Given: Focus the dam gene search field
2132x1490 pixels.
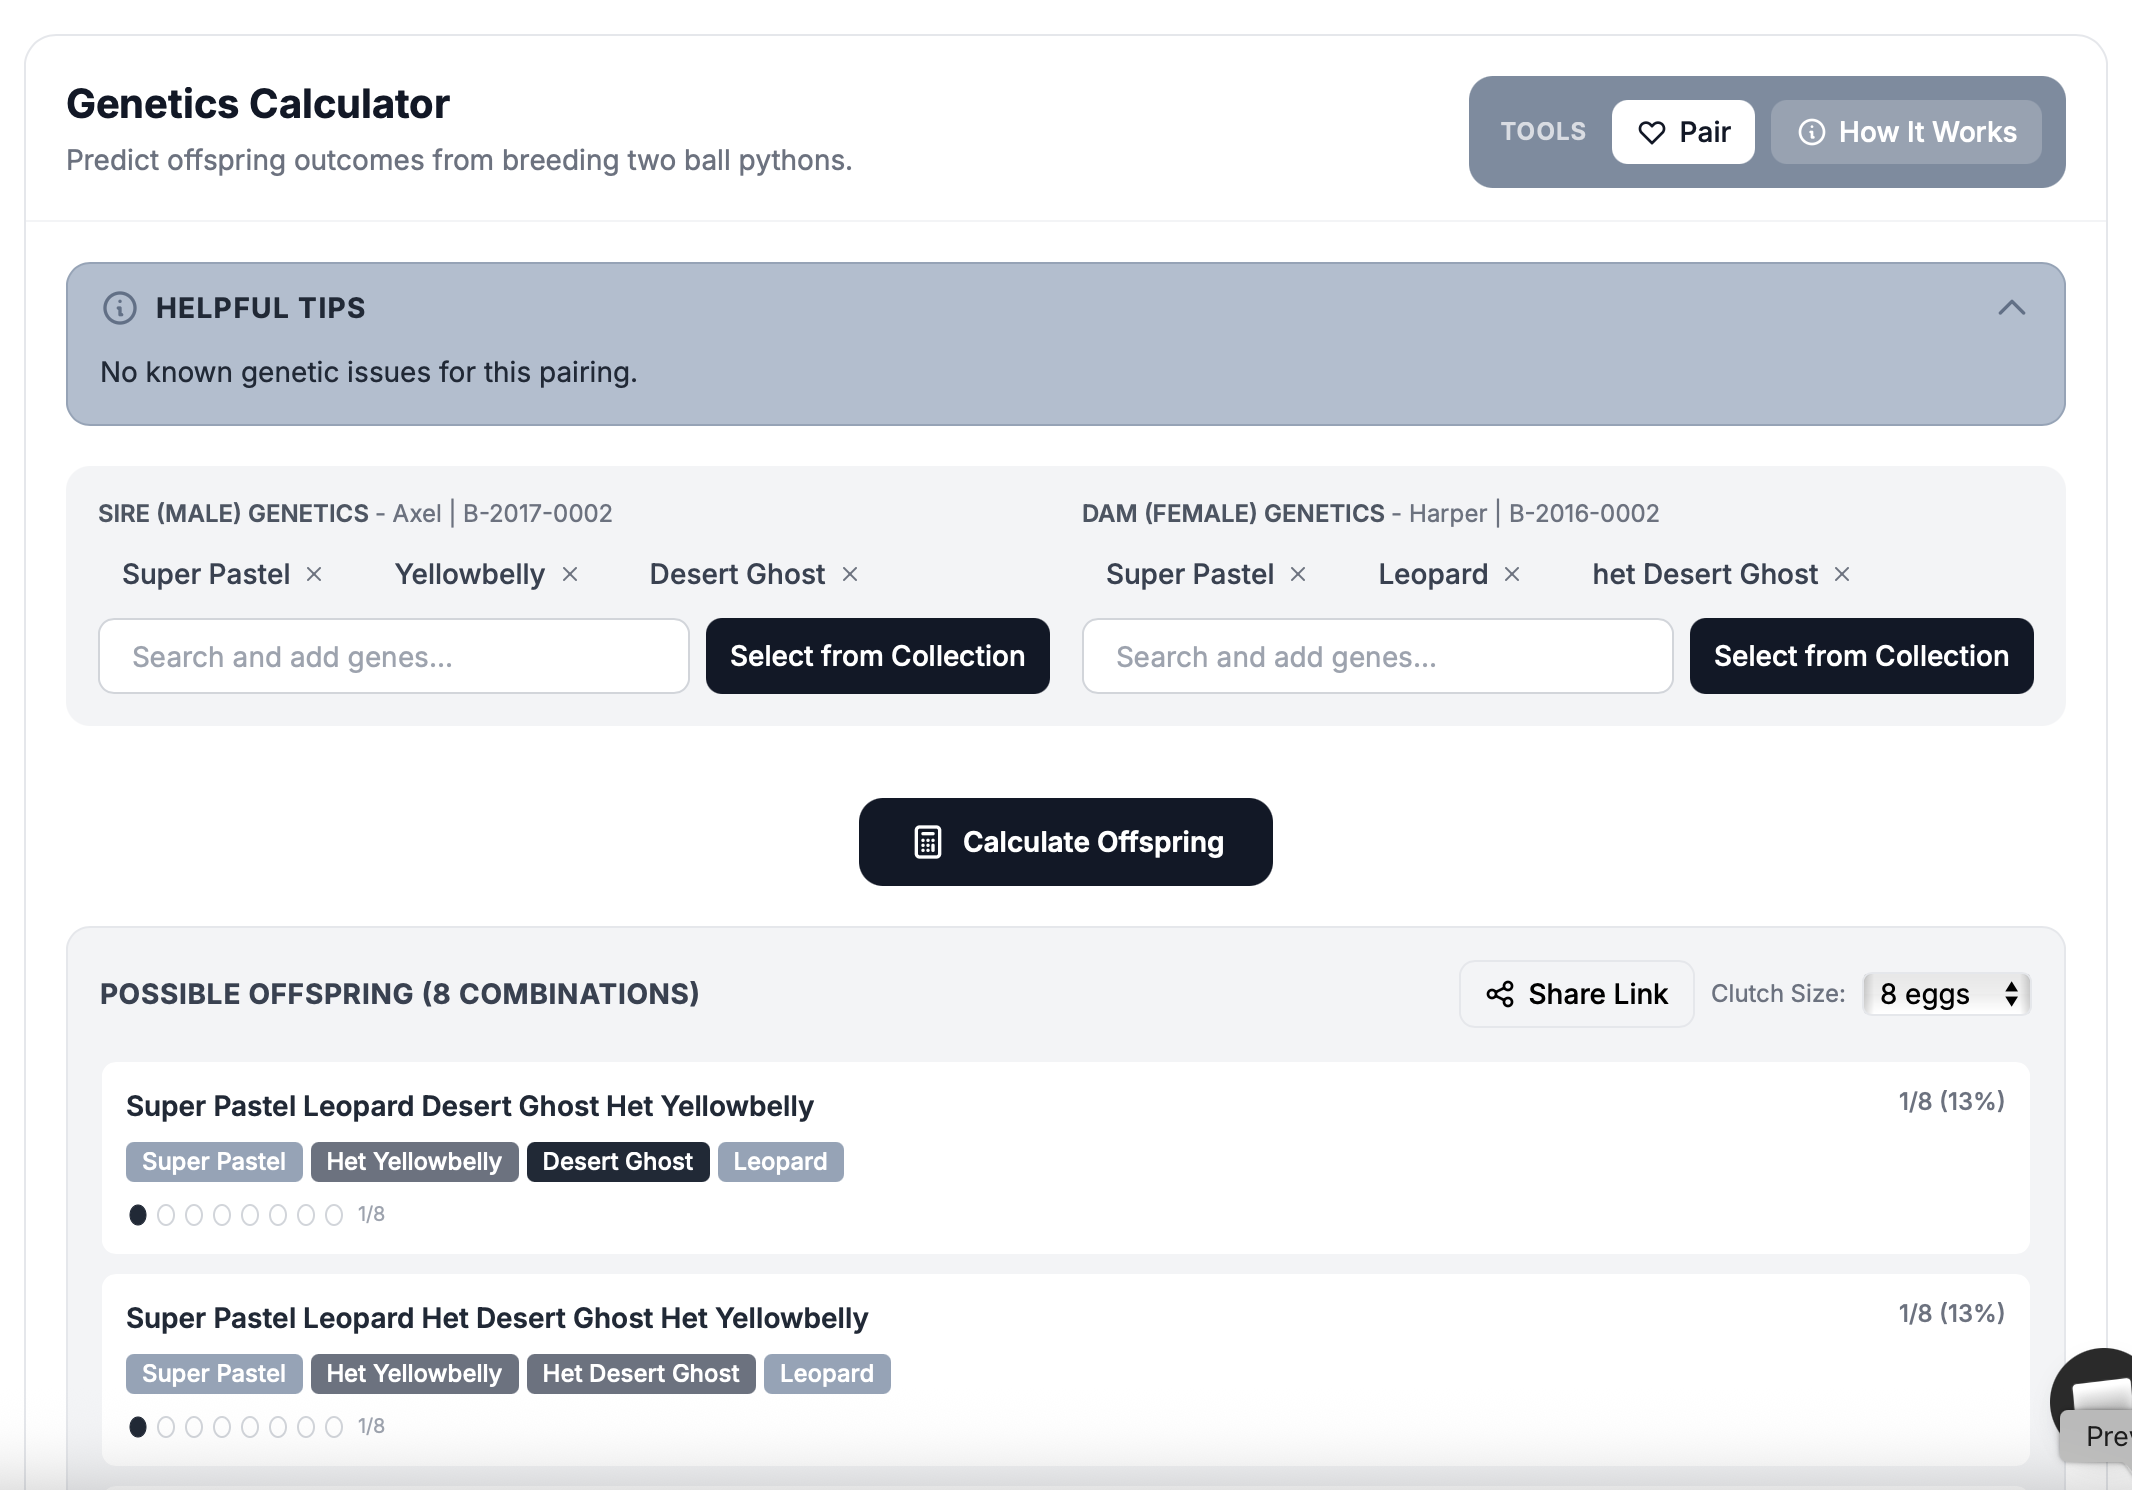Looking at the screenshot, I should (x=1377, y=656).
